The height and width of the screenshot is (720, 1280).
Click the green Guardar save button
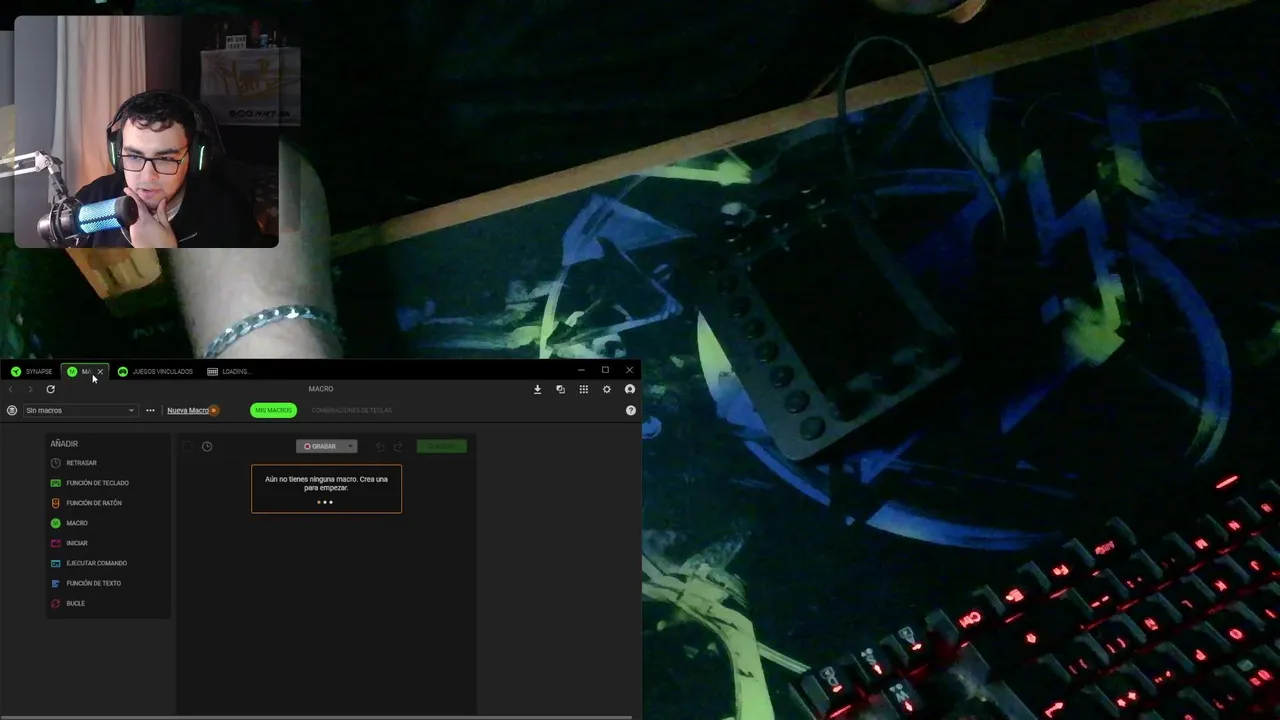pyautogui.click(x=442, y=446)
